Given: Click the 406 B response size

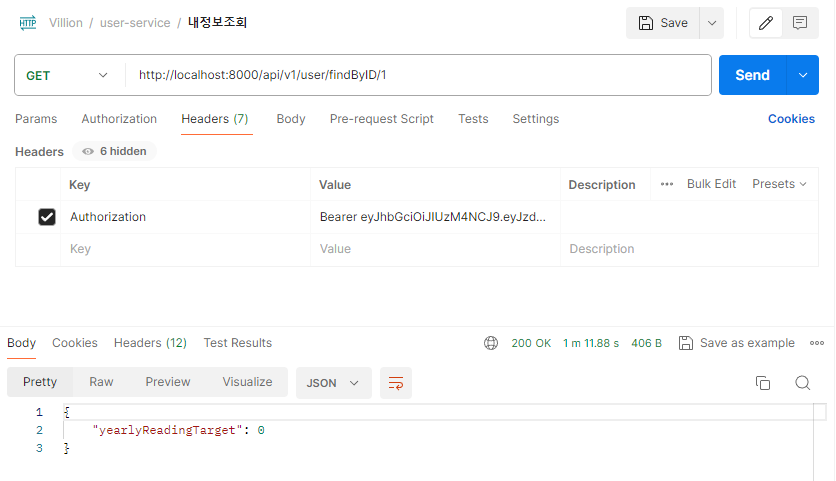Looking at the screenshot, I should tap(646, 343).
